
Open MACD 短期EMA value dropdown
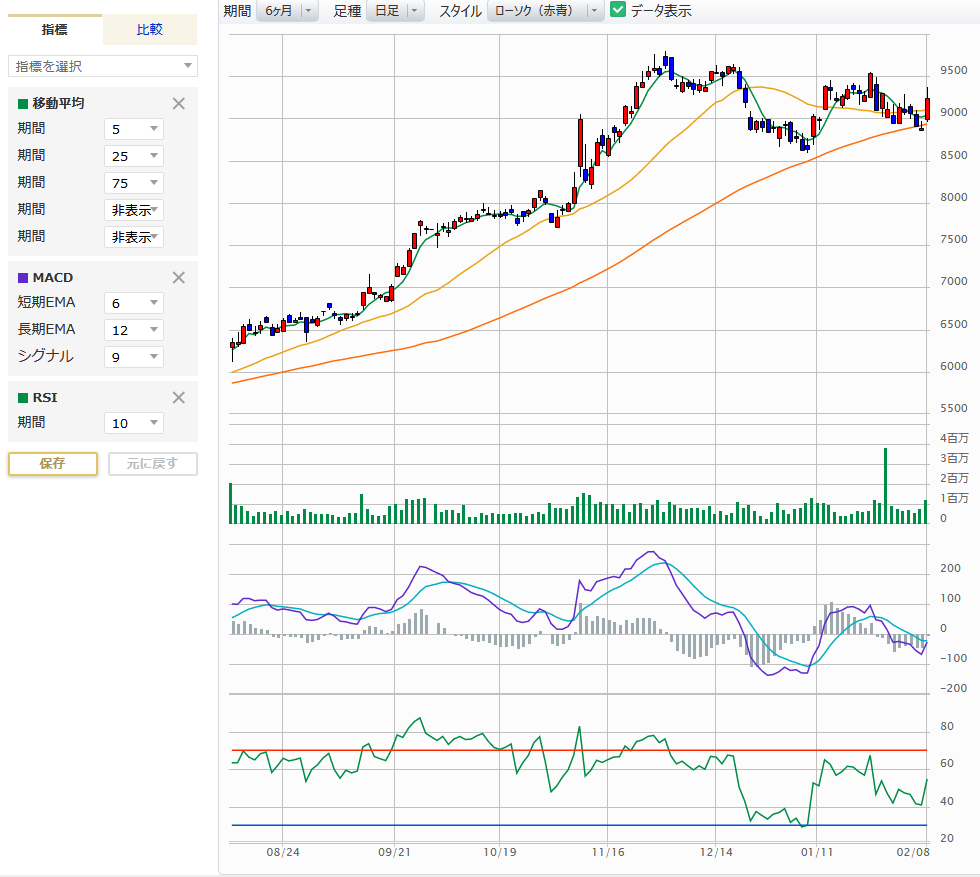pyautogui.click(x=134, y=303)
